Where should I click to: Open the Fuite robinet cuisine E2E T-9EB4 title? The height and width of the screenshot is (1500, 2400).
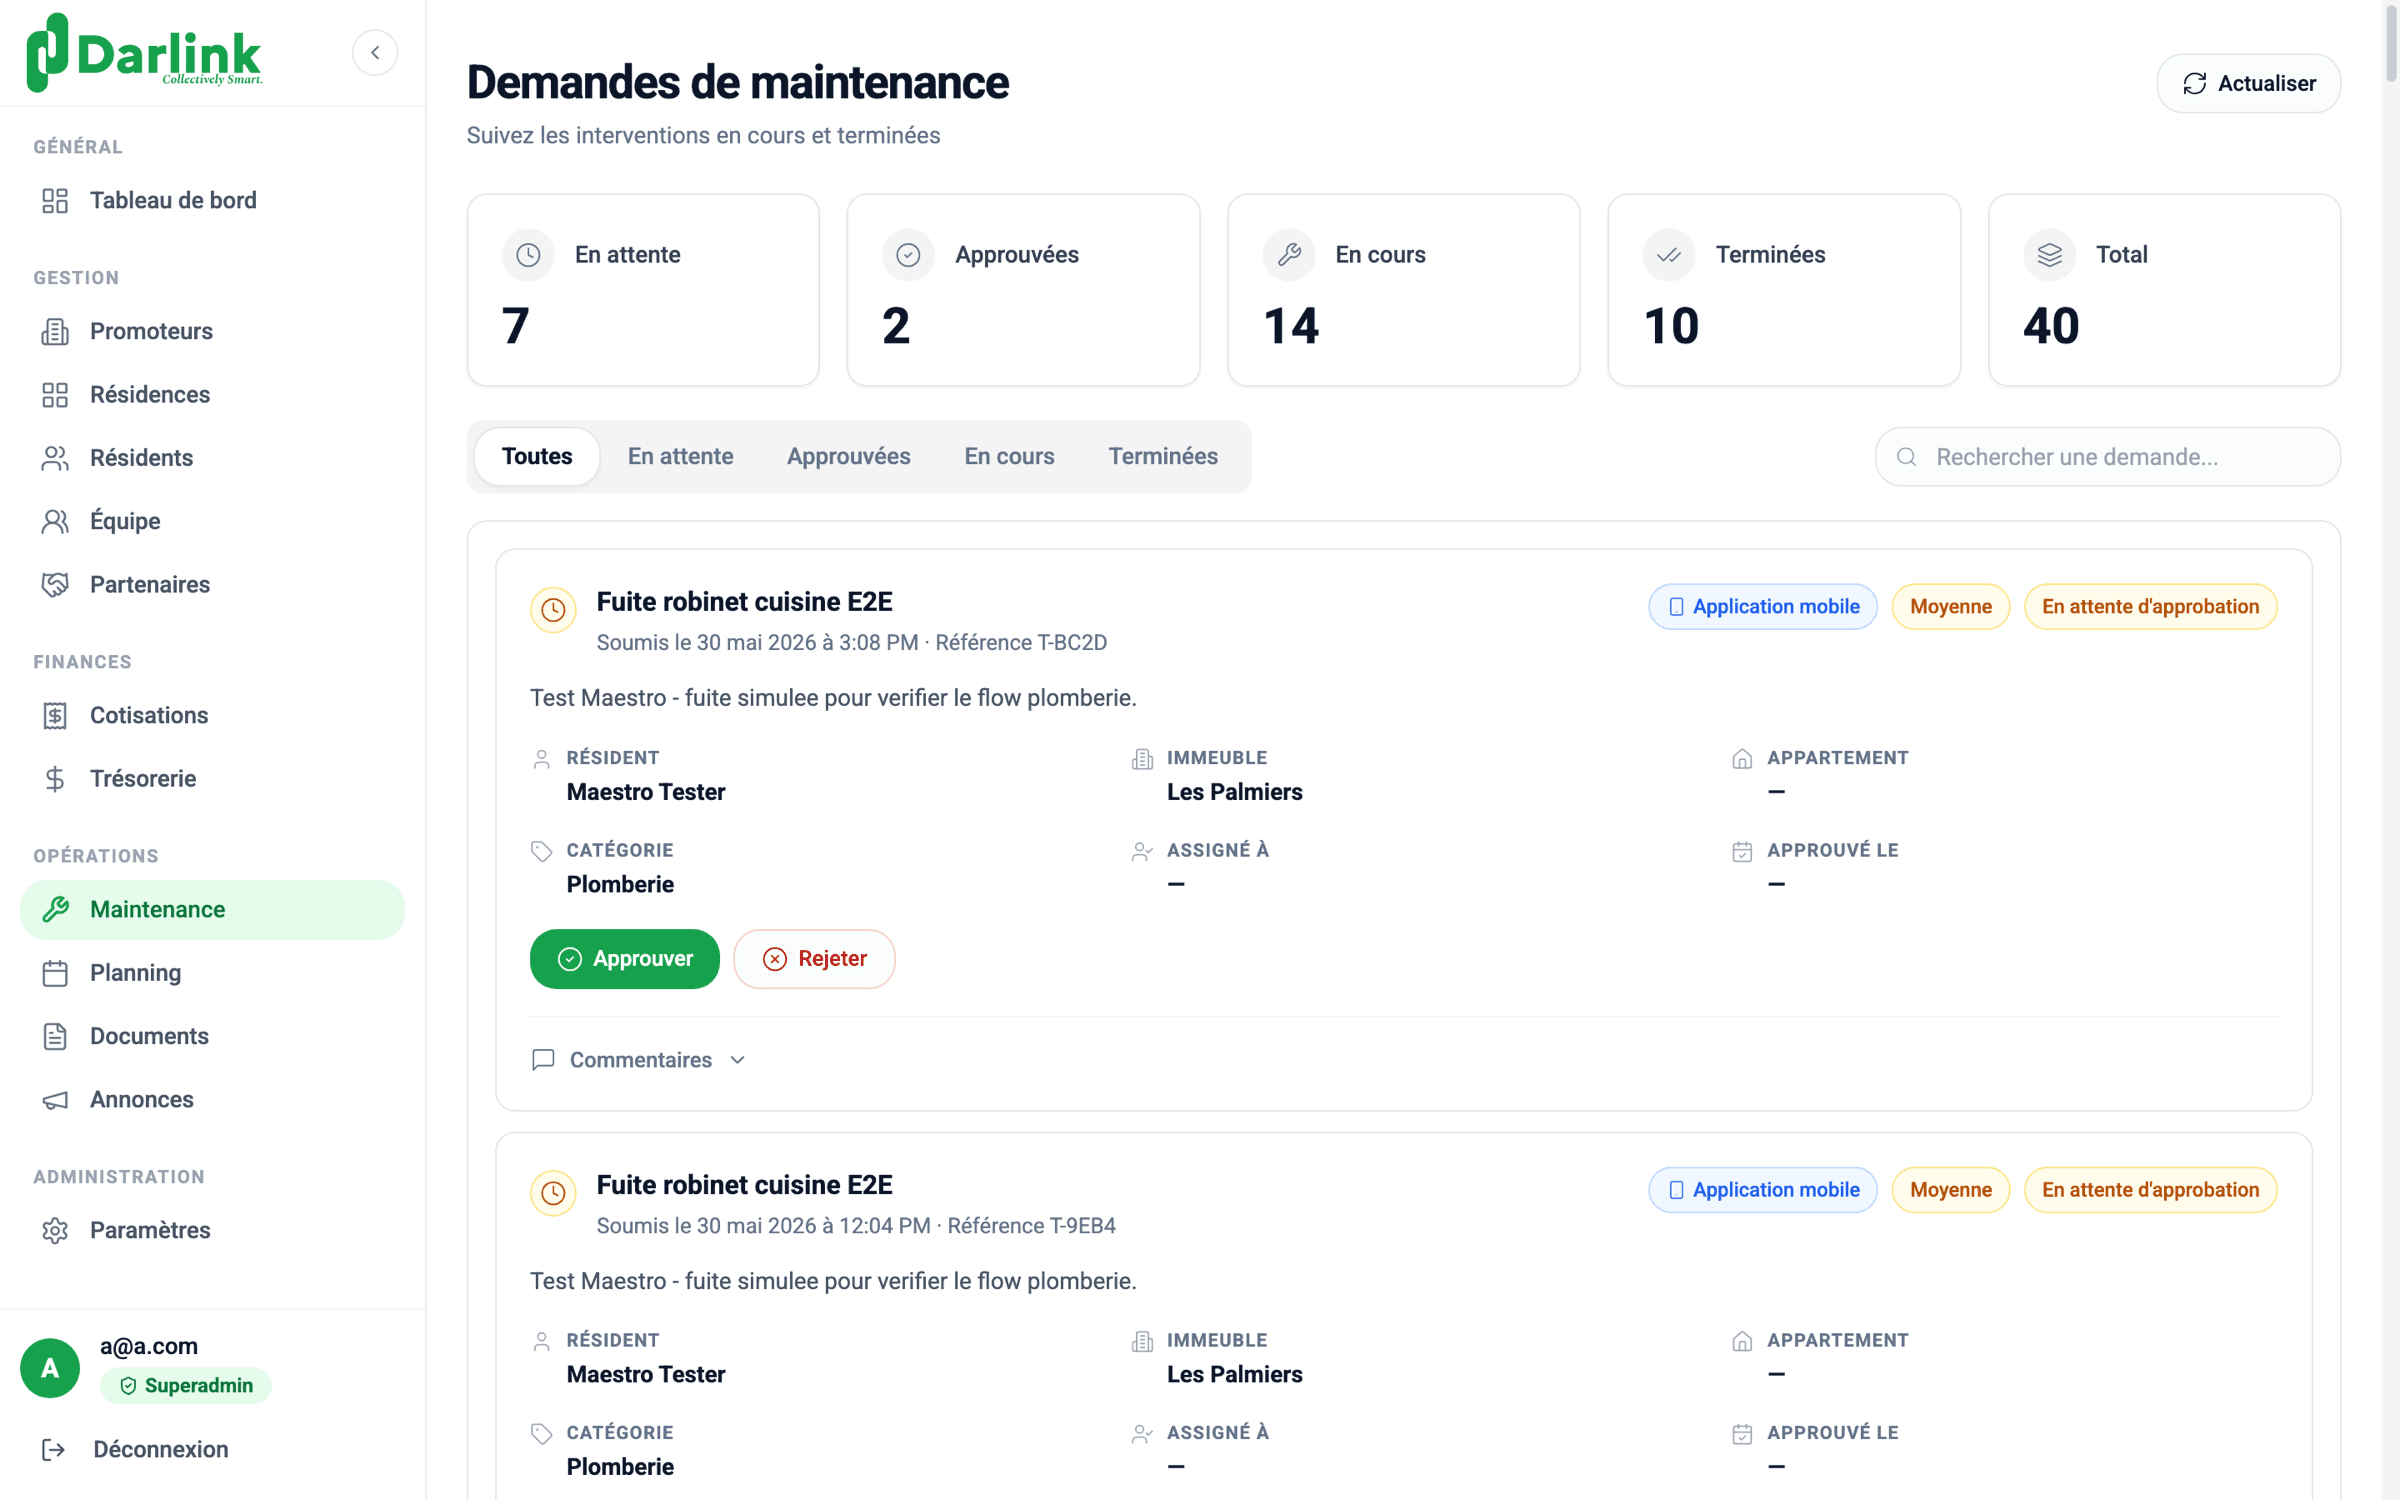[x=744, y=1185]
